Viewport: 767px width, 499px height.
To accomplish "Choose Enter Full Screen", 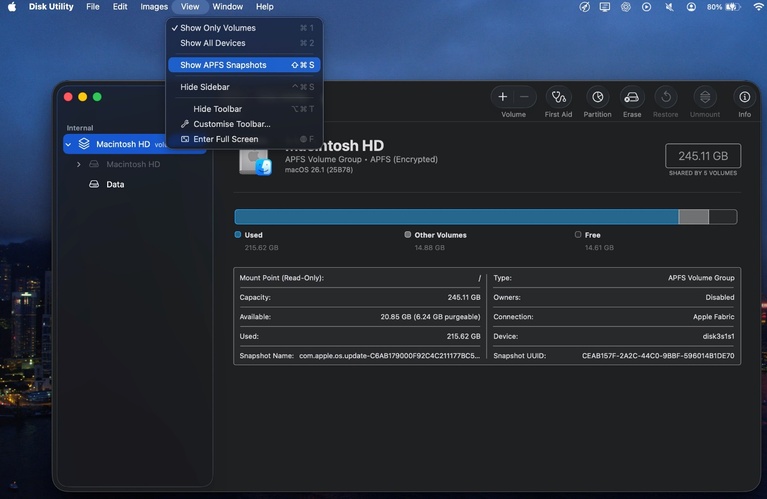I will pos(245,139).
